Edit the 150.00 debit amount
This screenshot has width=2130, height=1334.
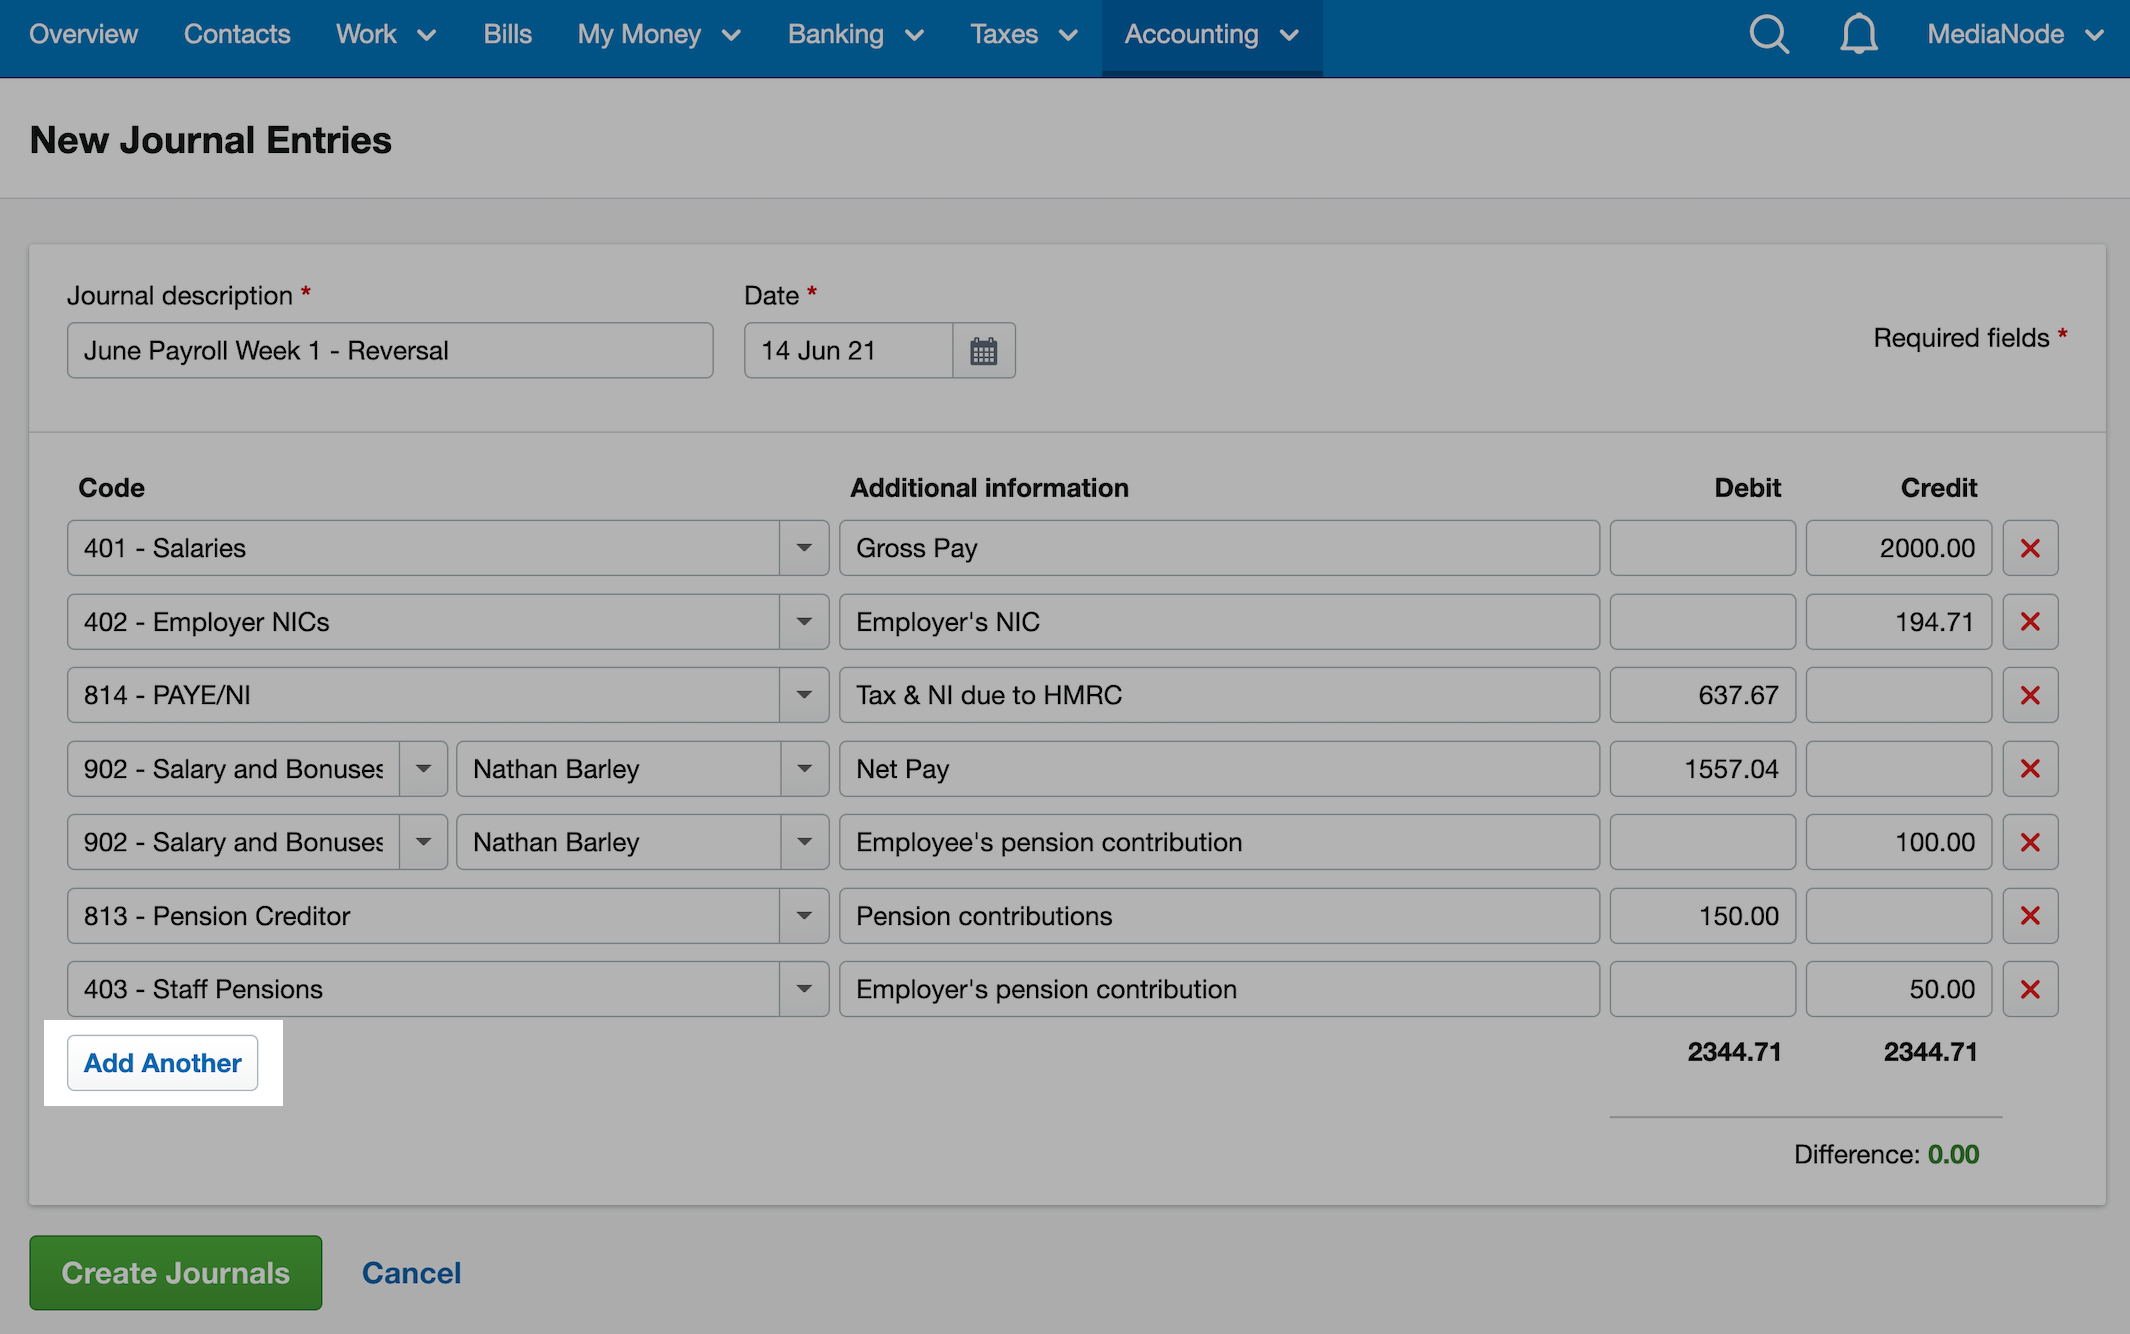click(1703, 916)
